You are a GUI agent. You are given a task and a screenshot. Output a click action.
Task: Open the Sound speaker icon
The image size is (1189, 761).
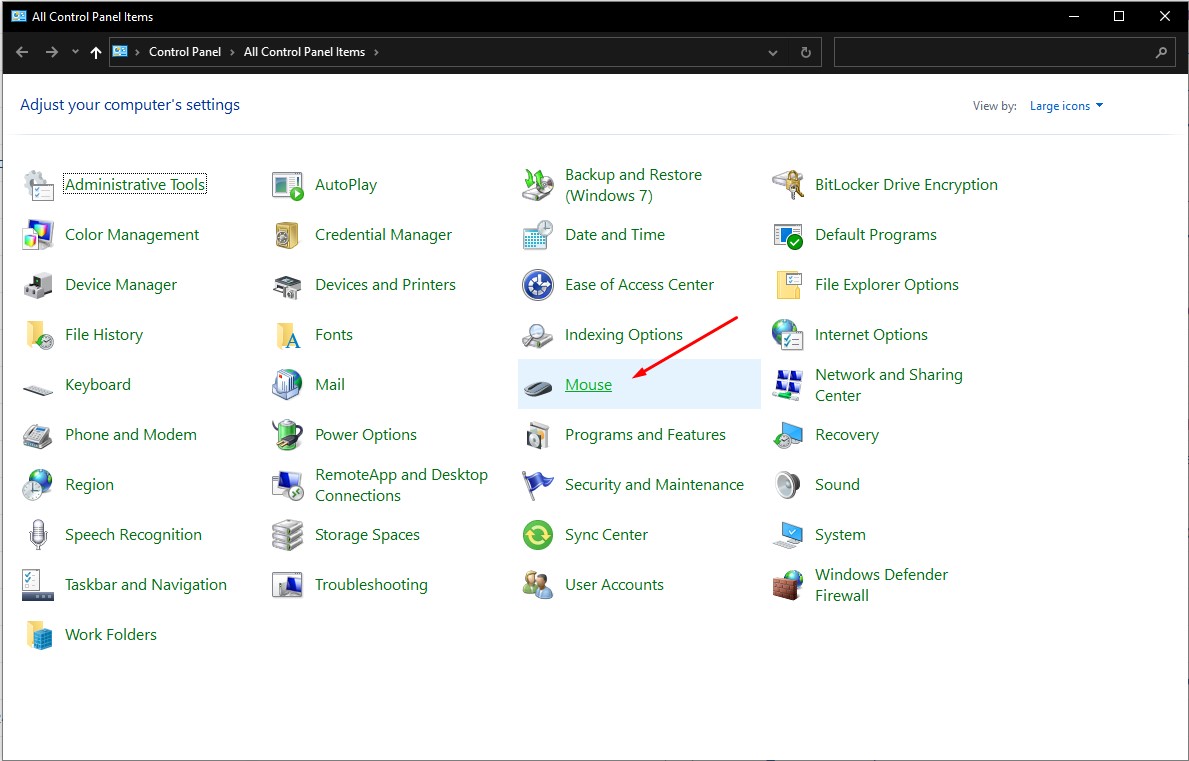tap(788, 485)
